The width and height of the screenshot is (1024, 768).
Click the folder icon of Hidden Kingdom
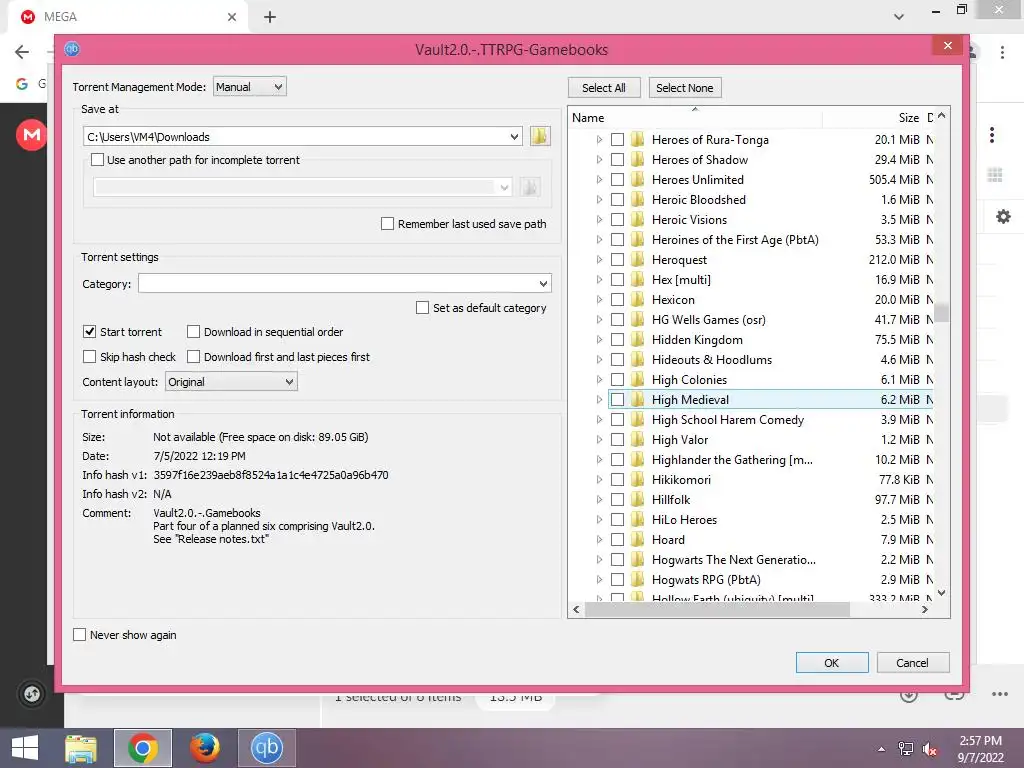(x=638, y=340)
